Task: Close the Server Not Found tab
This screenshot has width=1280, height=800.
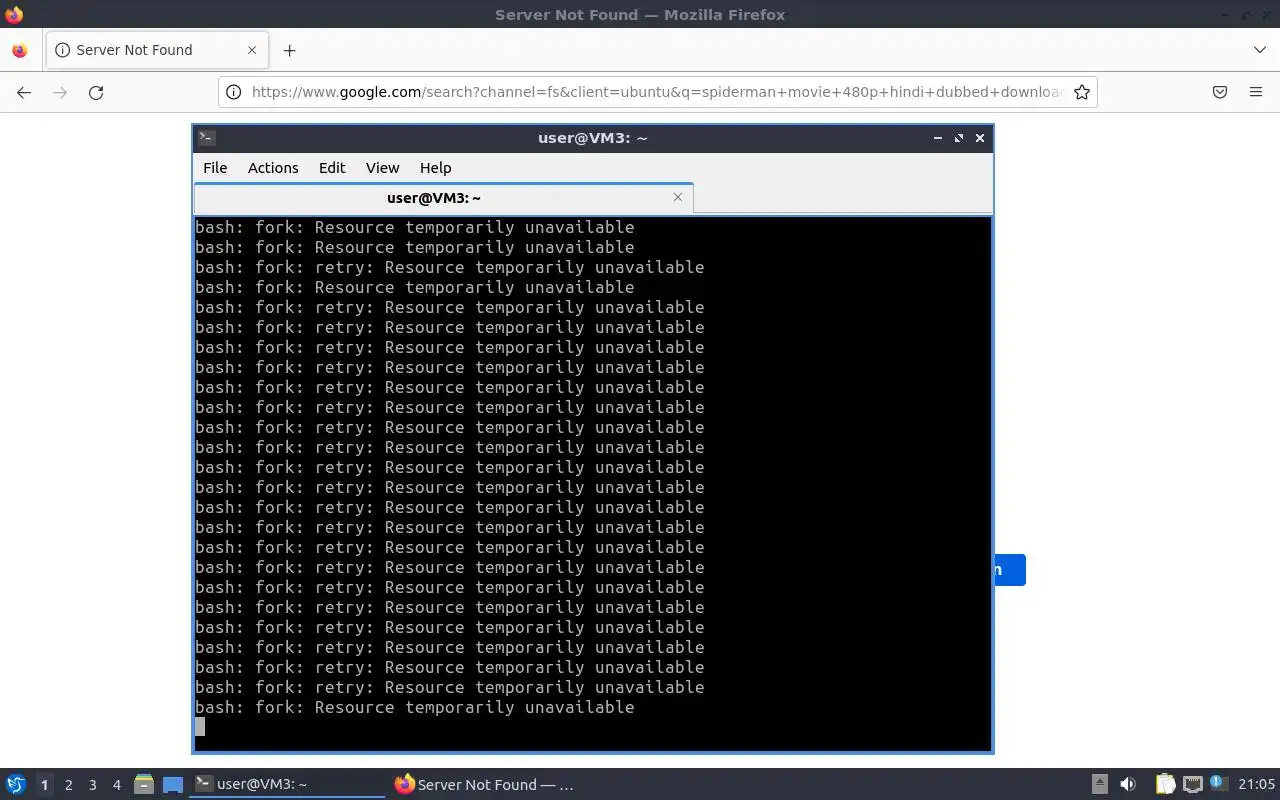Action: point(252,50)
